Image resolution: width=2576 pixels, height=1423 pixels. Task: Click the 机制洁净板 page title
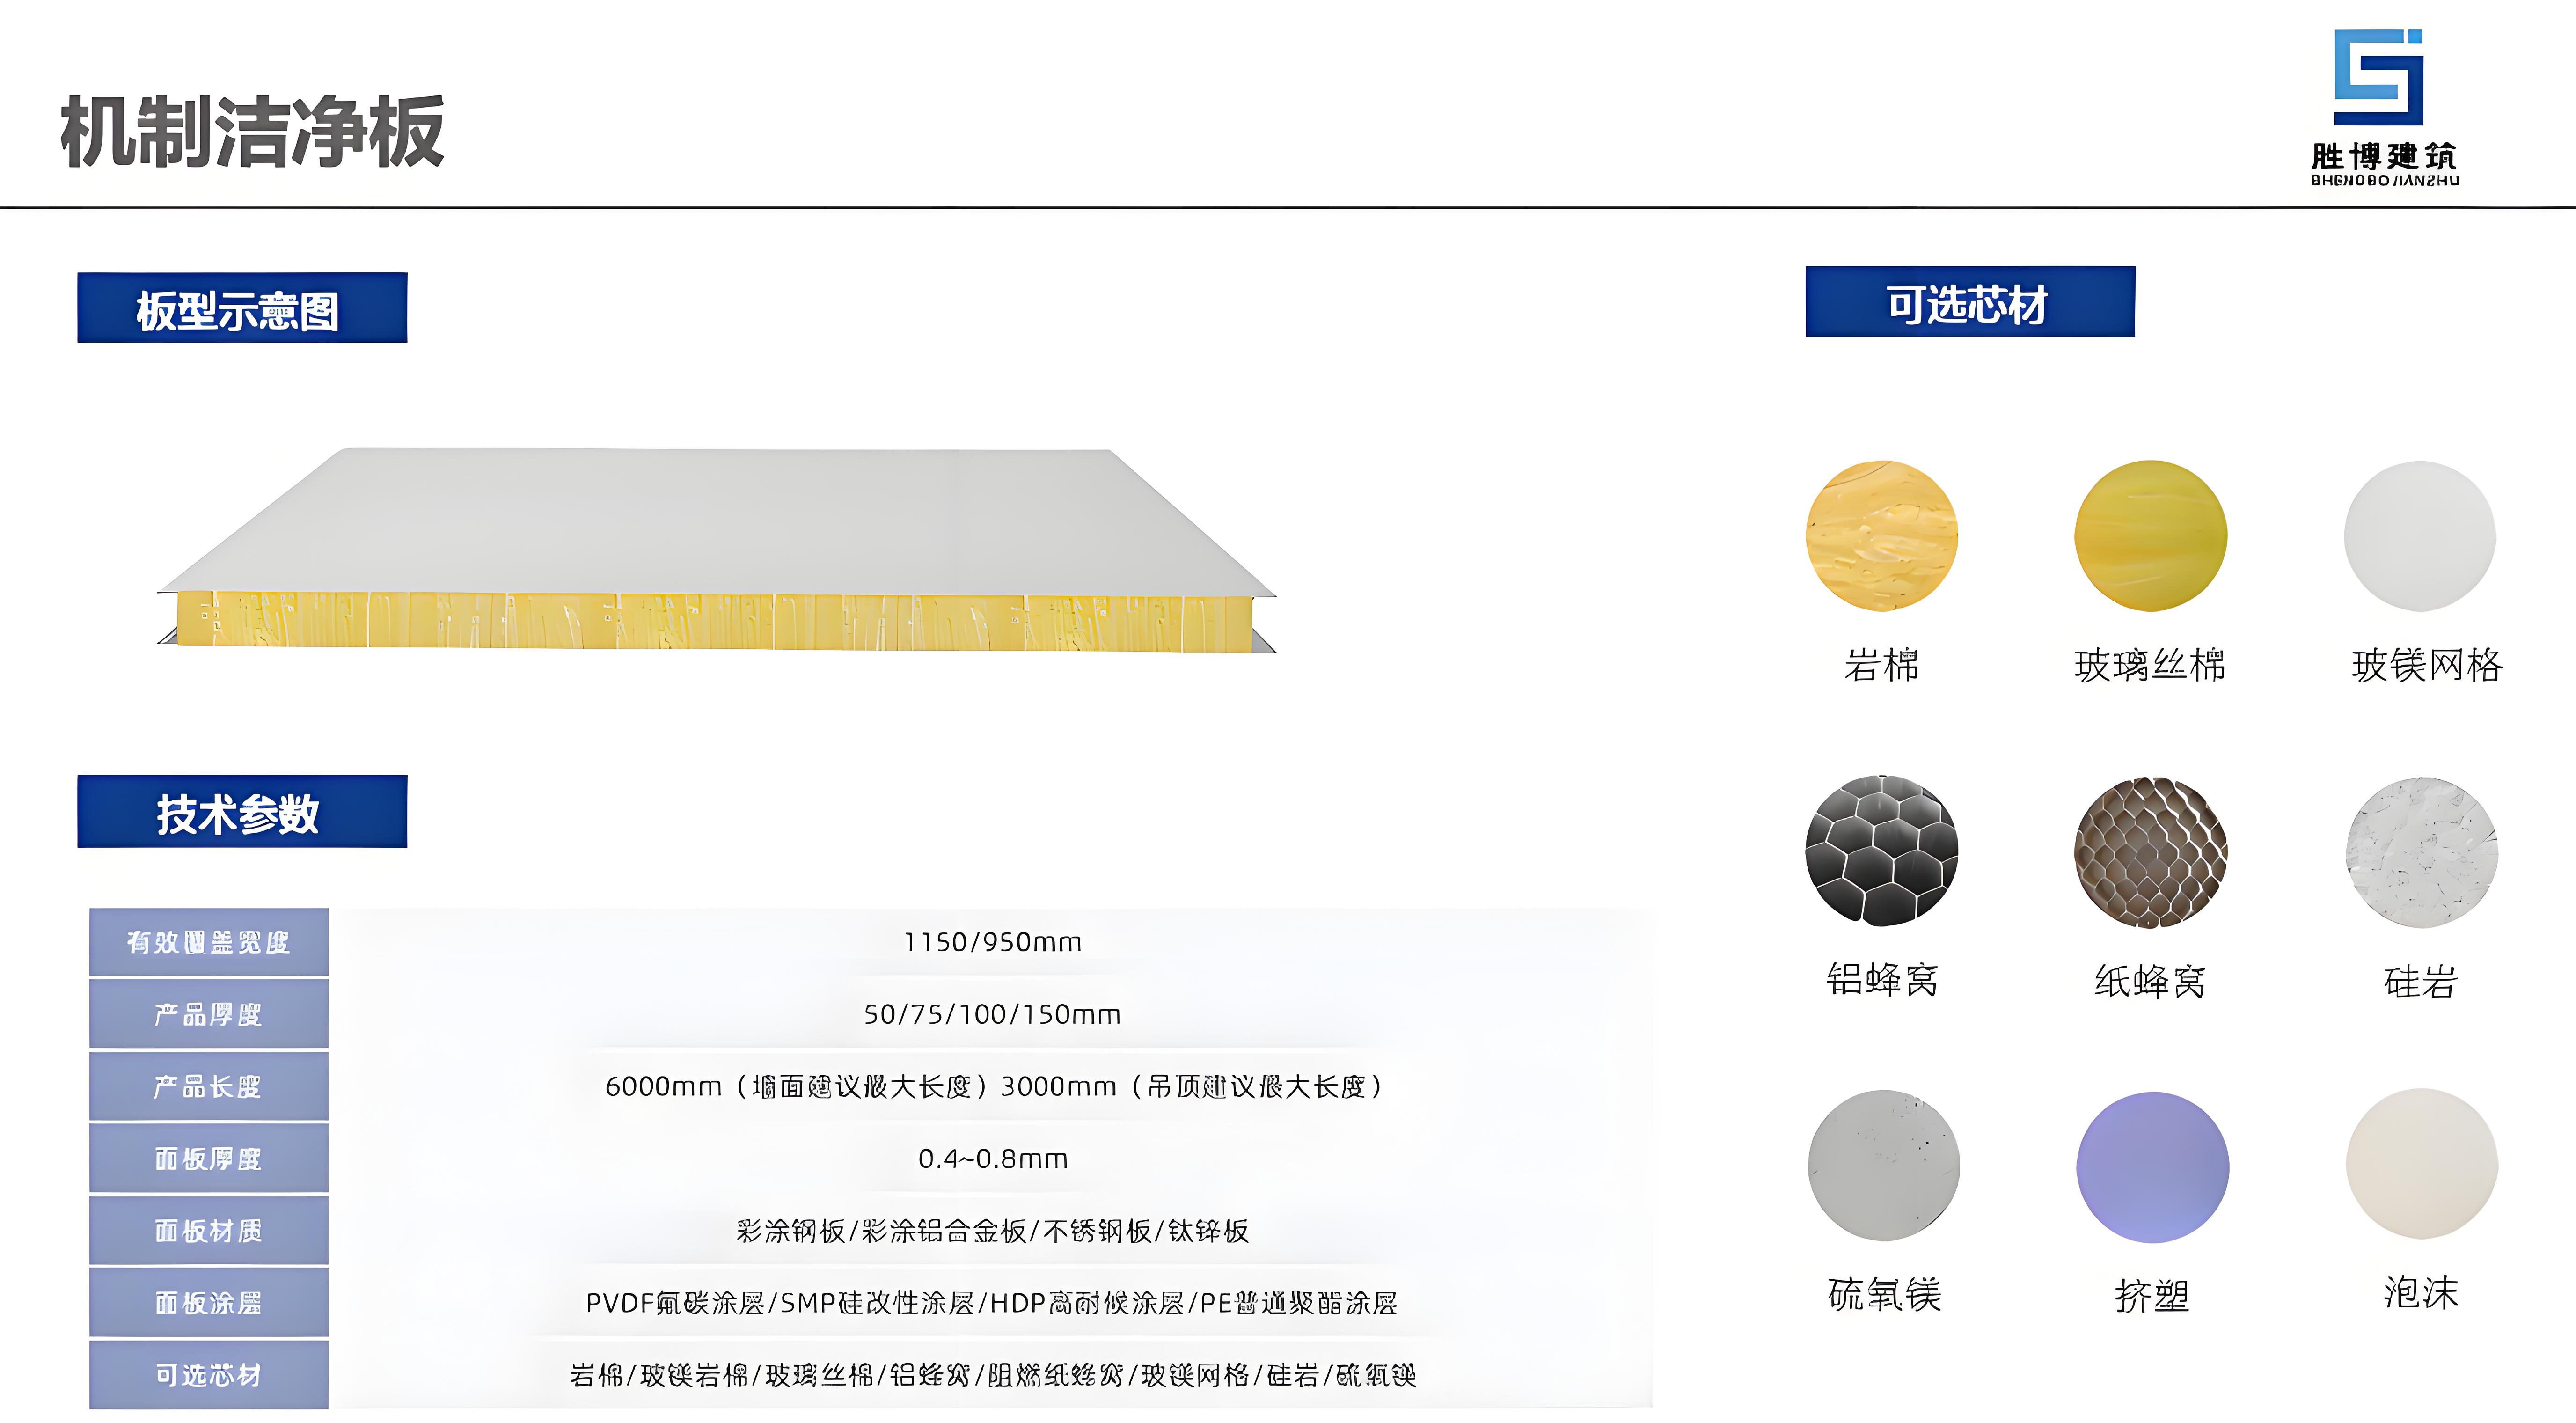[x=252, y=132]
